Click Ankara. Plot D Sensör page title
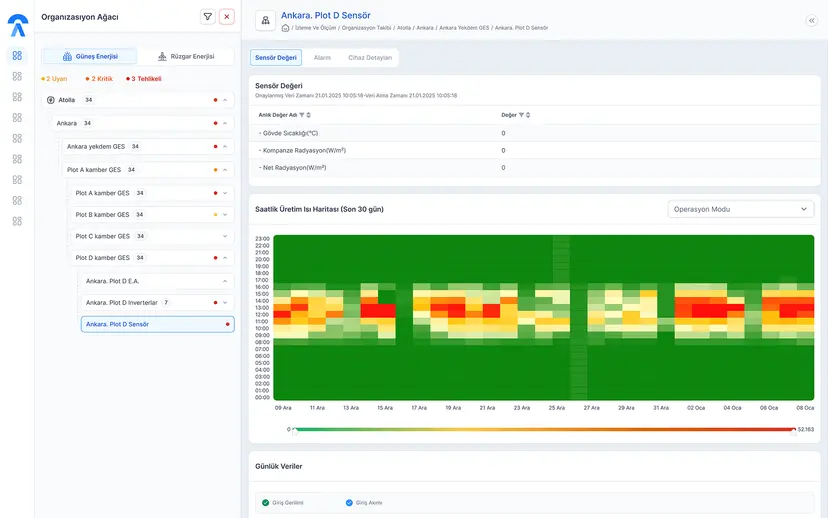The image size is (828, 518). 326,15
